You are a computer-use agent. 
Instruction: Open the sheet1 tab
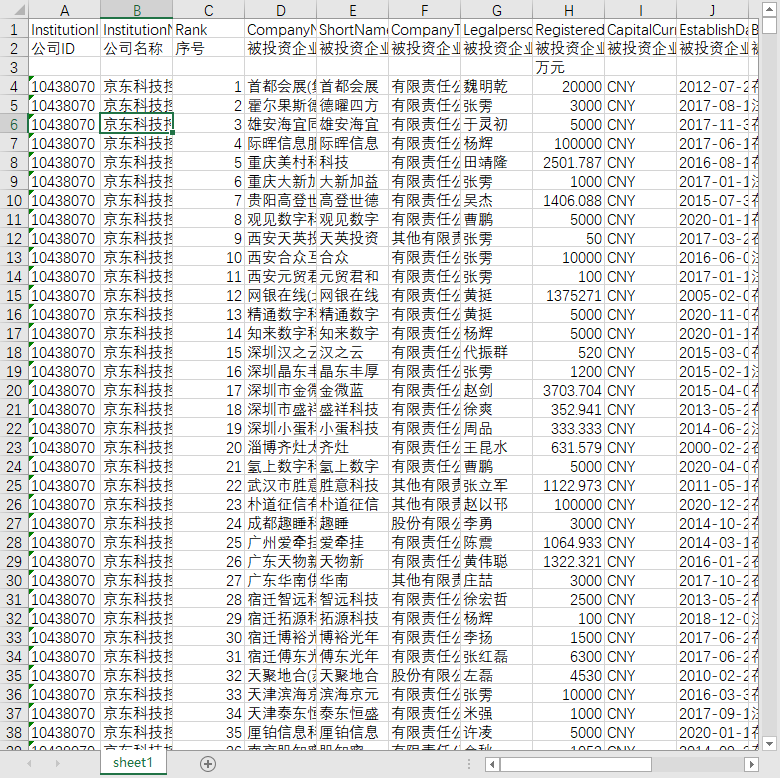coord(133,763)
